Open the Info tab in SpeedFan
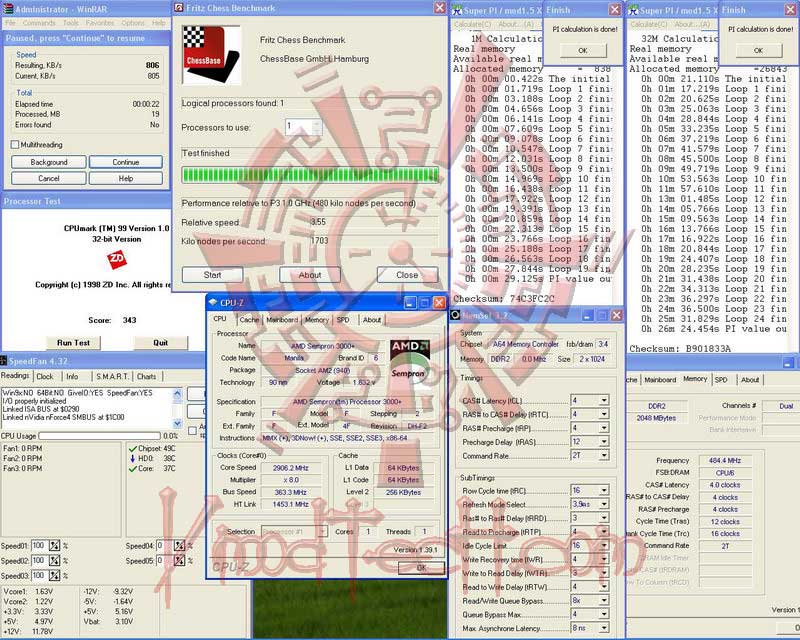The image size is (800, 640). pyautogui.click(x=72, y=376)
